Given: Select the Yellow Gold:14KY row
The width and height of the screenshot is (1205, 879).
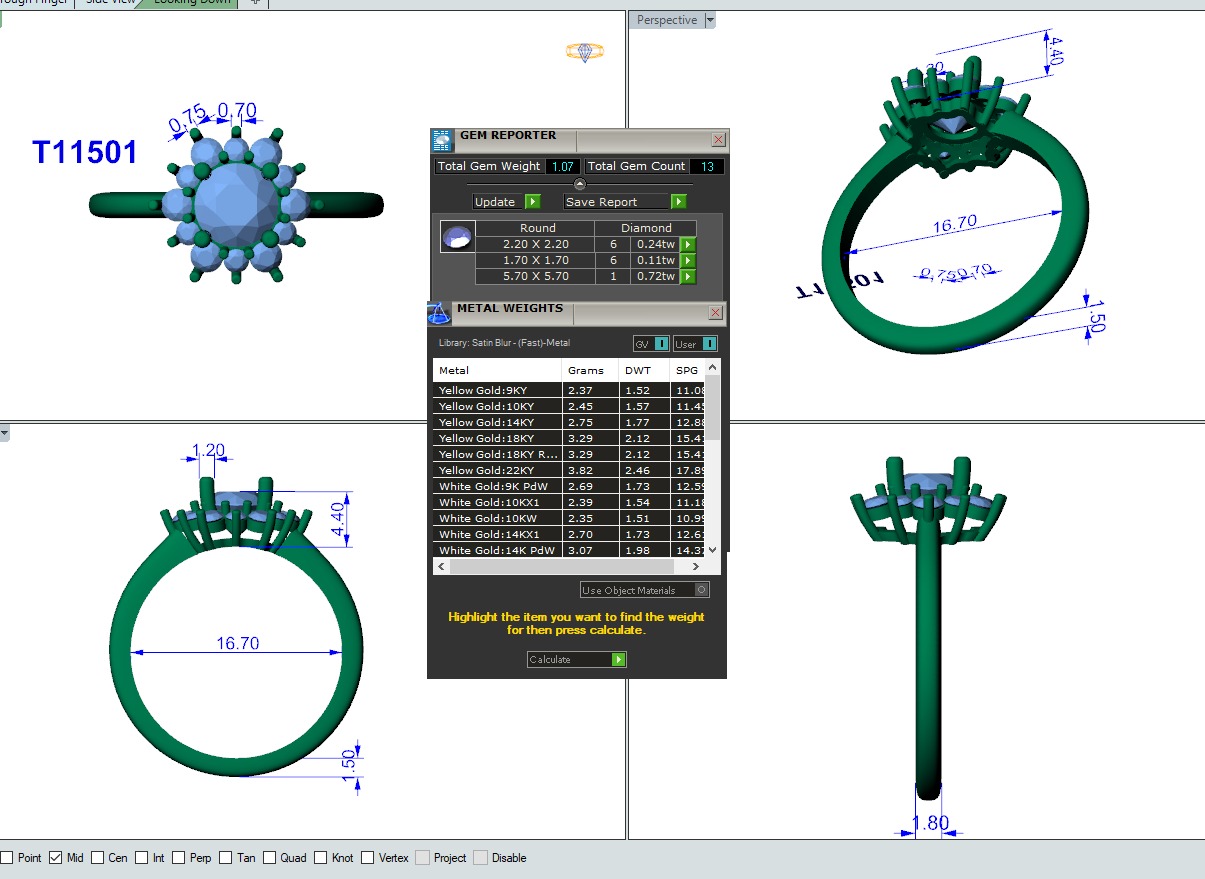Looking at the screenshot, I should (x=569, y=422).
